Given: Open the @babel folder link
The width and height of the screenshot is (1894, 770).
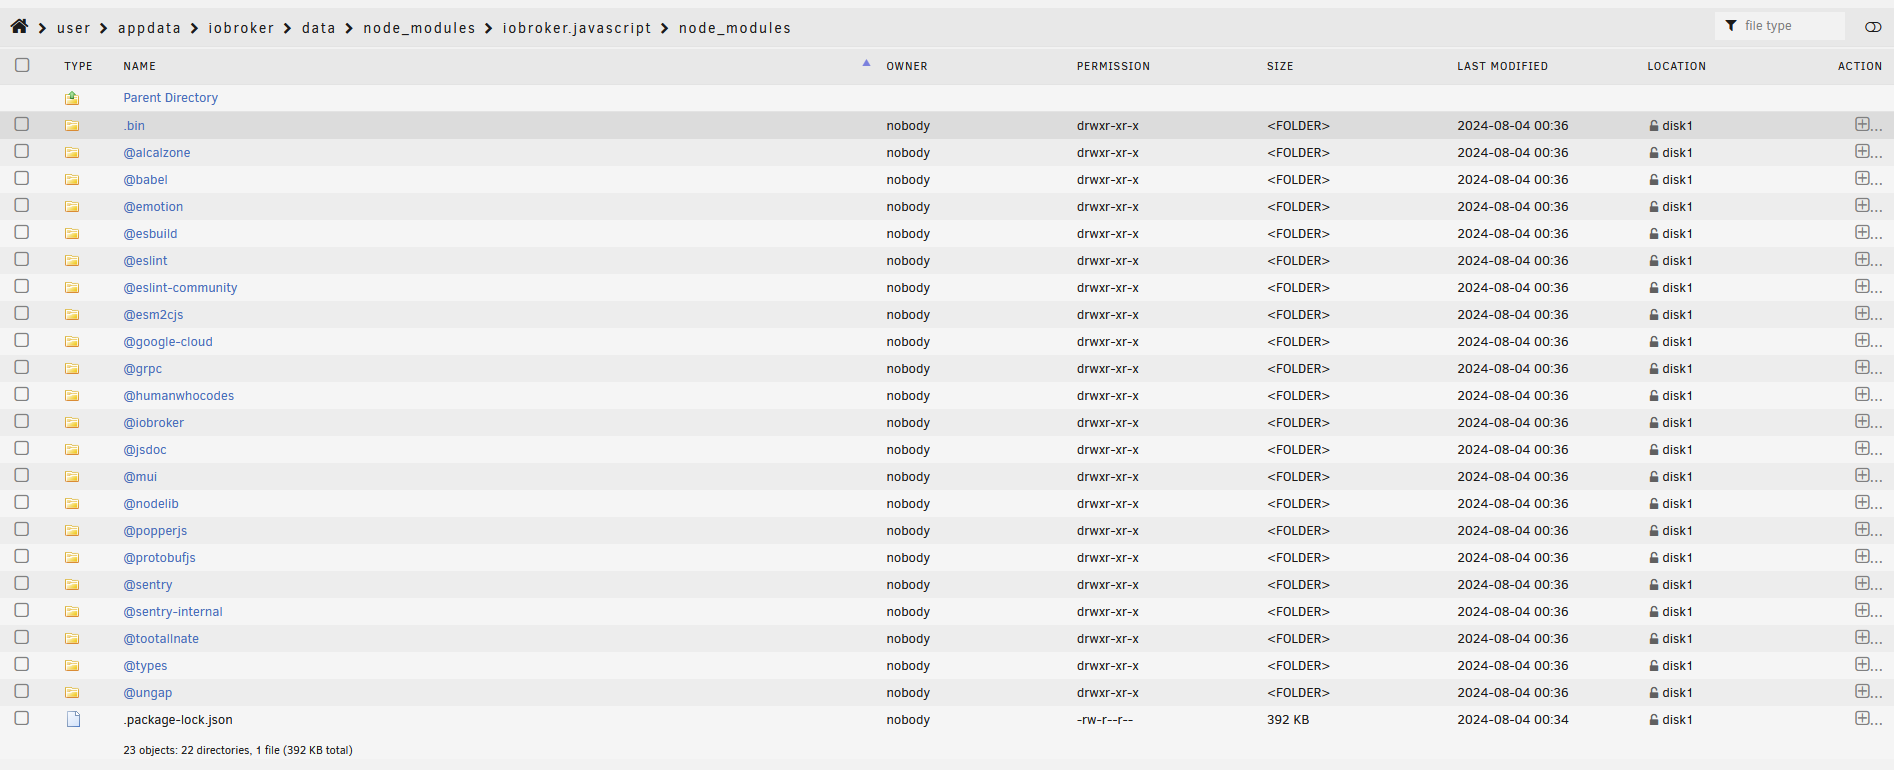Looking at the screenshot, I should click(x=145, y=180).
